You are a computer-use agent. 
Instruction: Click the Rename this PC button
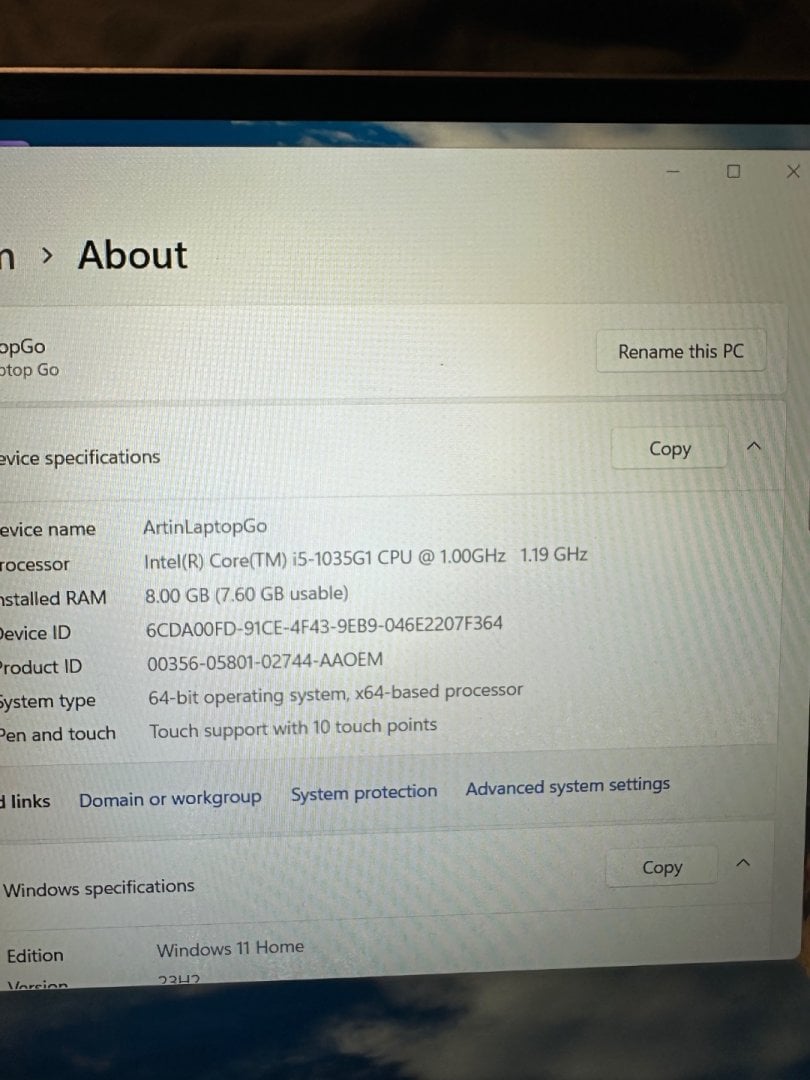coord(681,351)
